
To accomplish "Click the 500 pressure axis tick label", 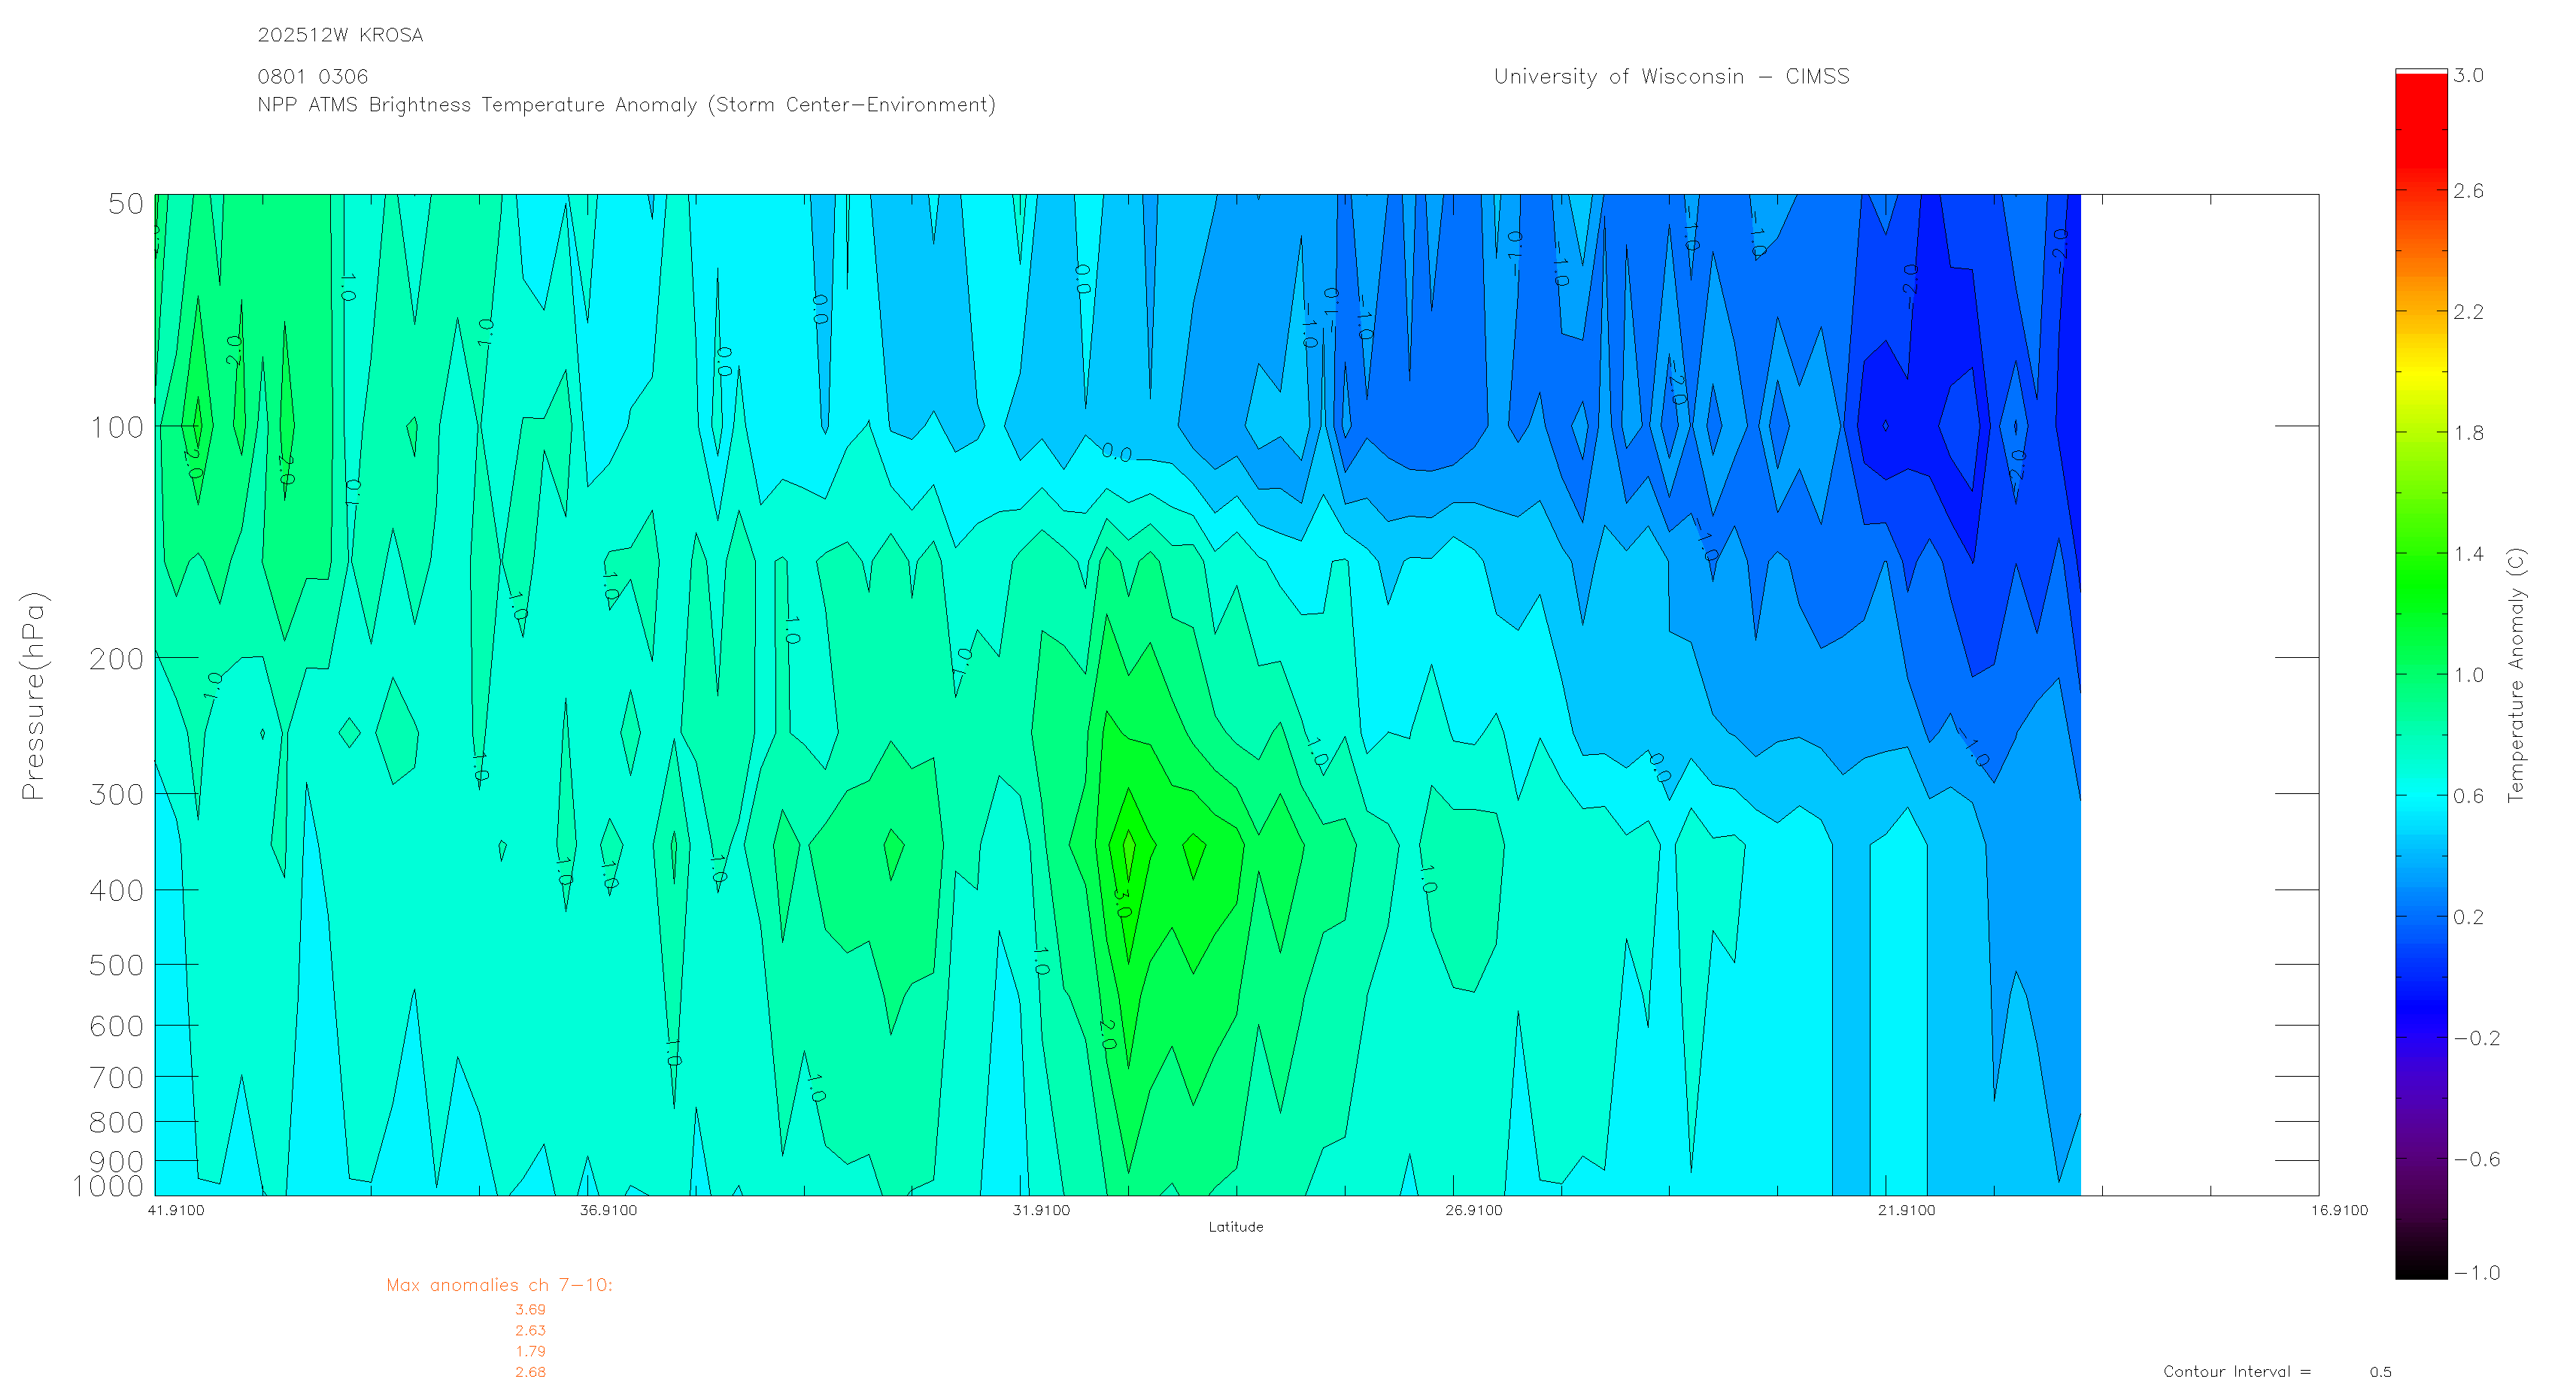I will point(117,965).
